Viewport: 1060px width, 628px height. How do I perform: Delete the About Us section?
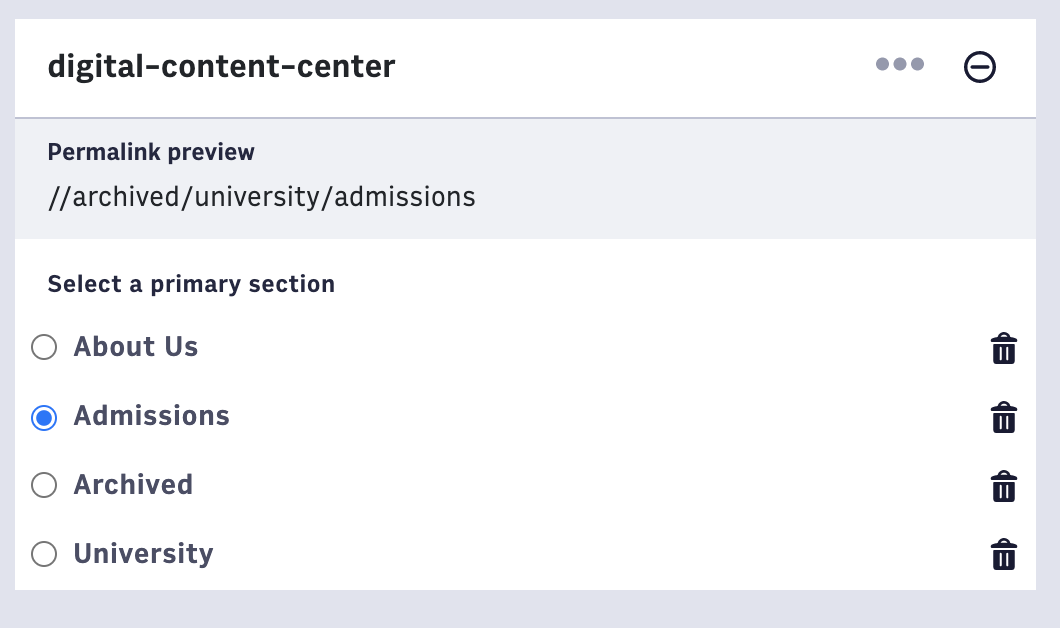click(x=1004, y=349)
